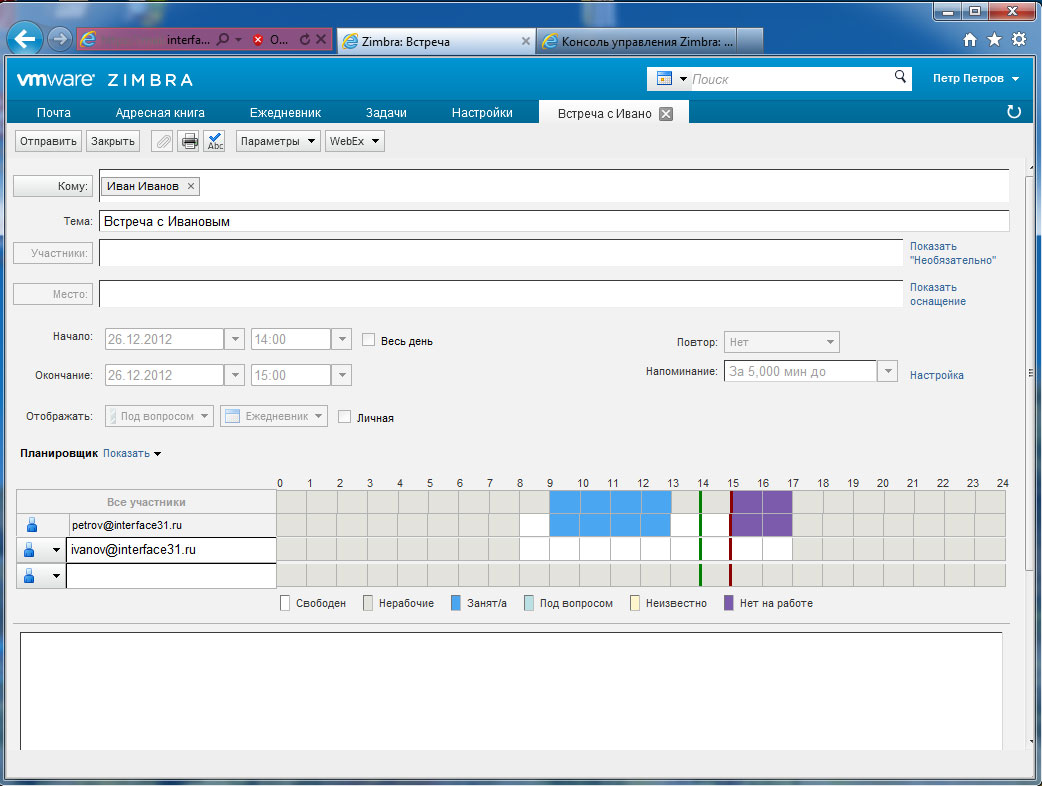The width and height of the screenshot is (1042, 786).
Task: Toggle the Личная checkbox
Action: tap(345, 417)
